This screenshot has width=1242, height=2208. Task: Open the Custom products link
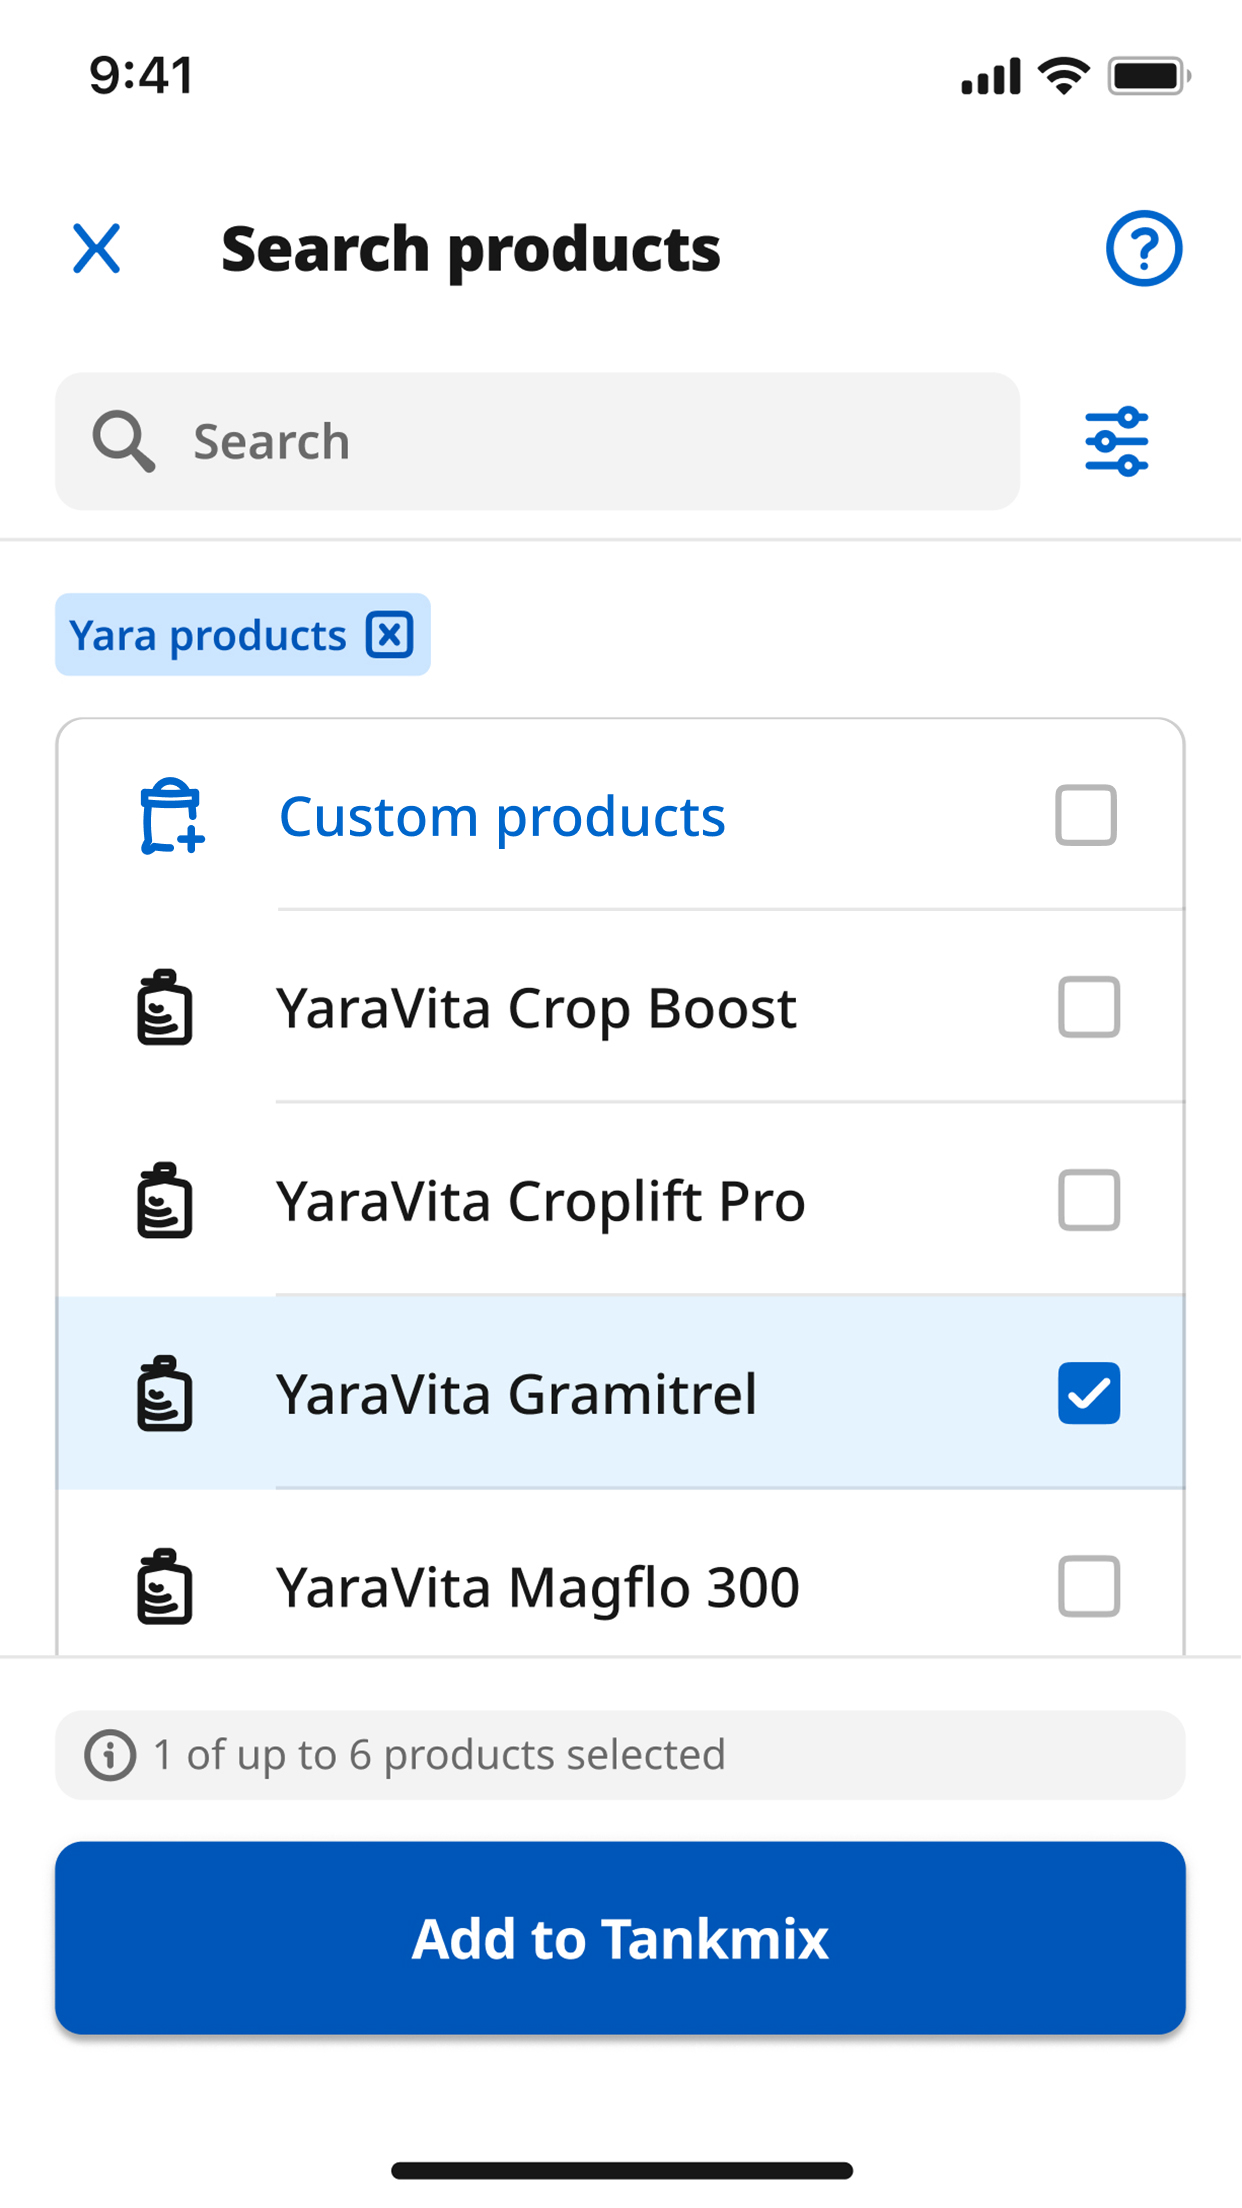click(x=502, y=817)
